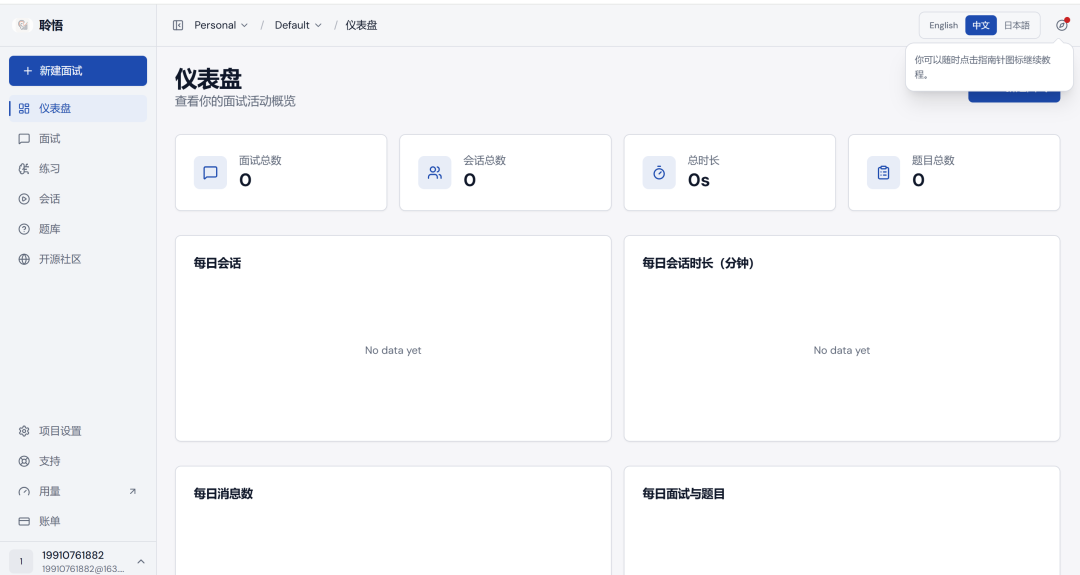Click the account email 19910761882@163
The width and height of the screenshot is (1080, 575).
[83, 569]
